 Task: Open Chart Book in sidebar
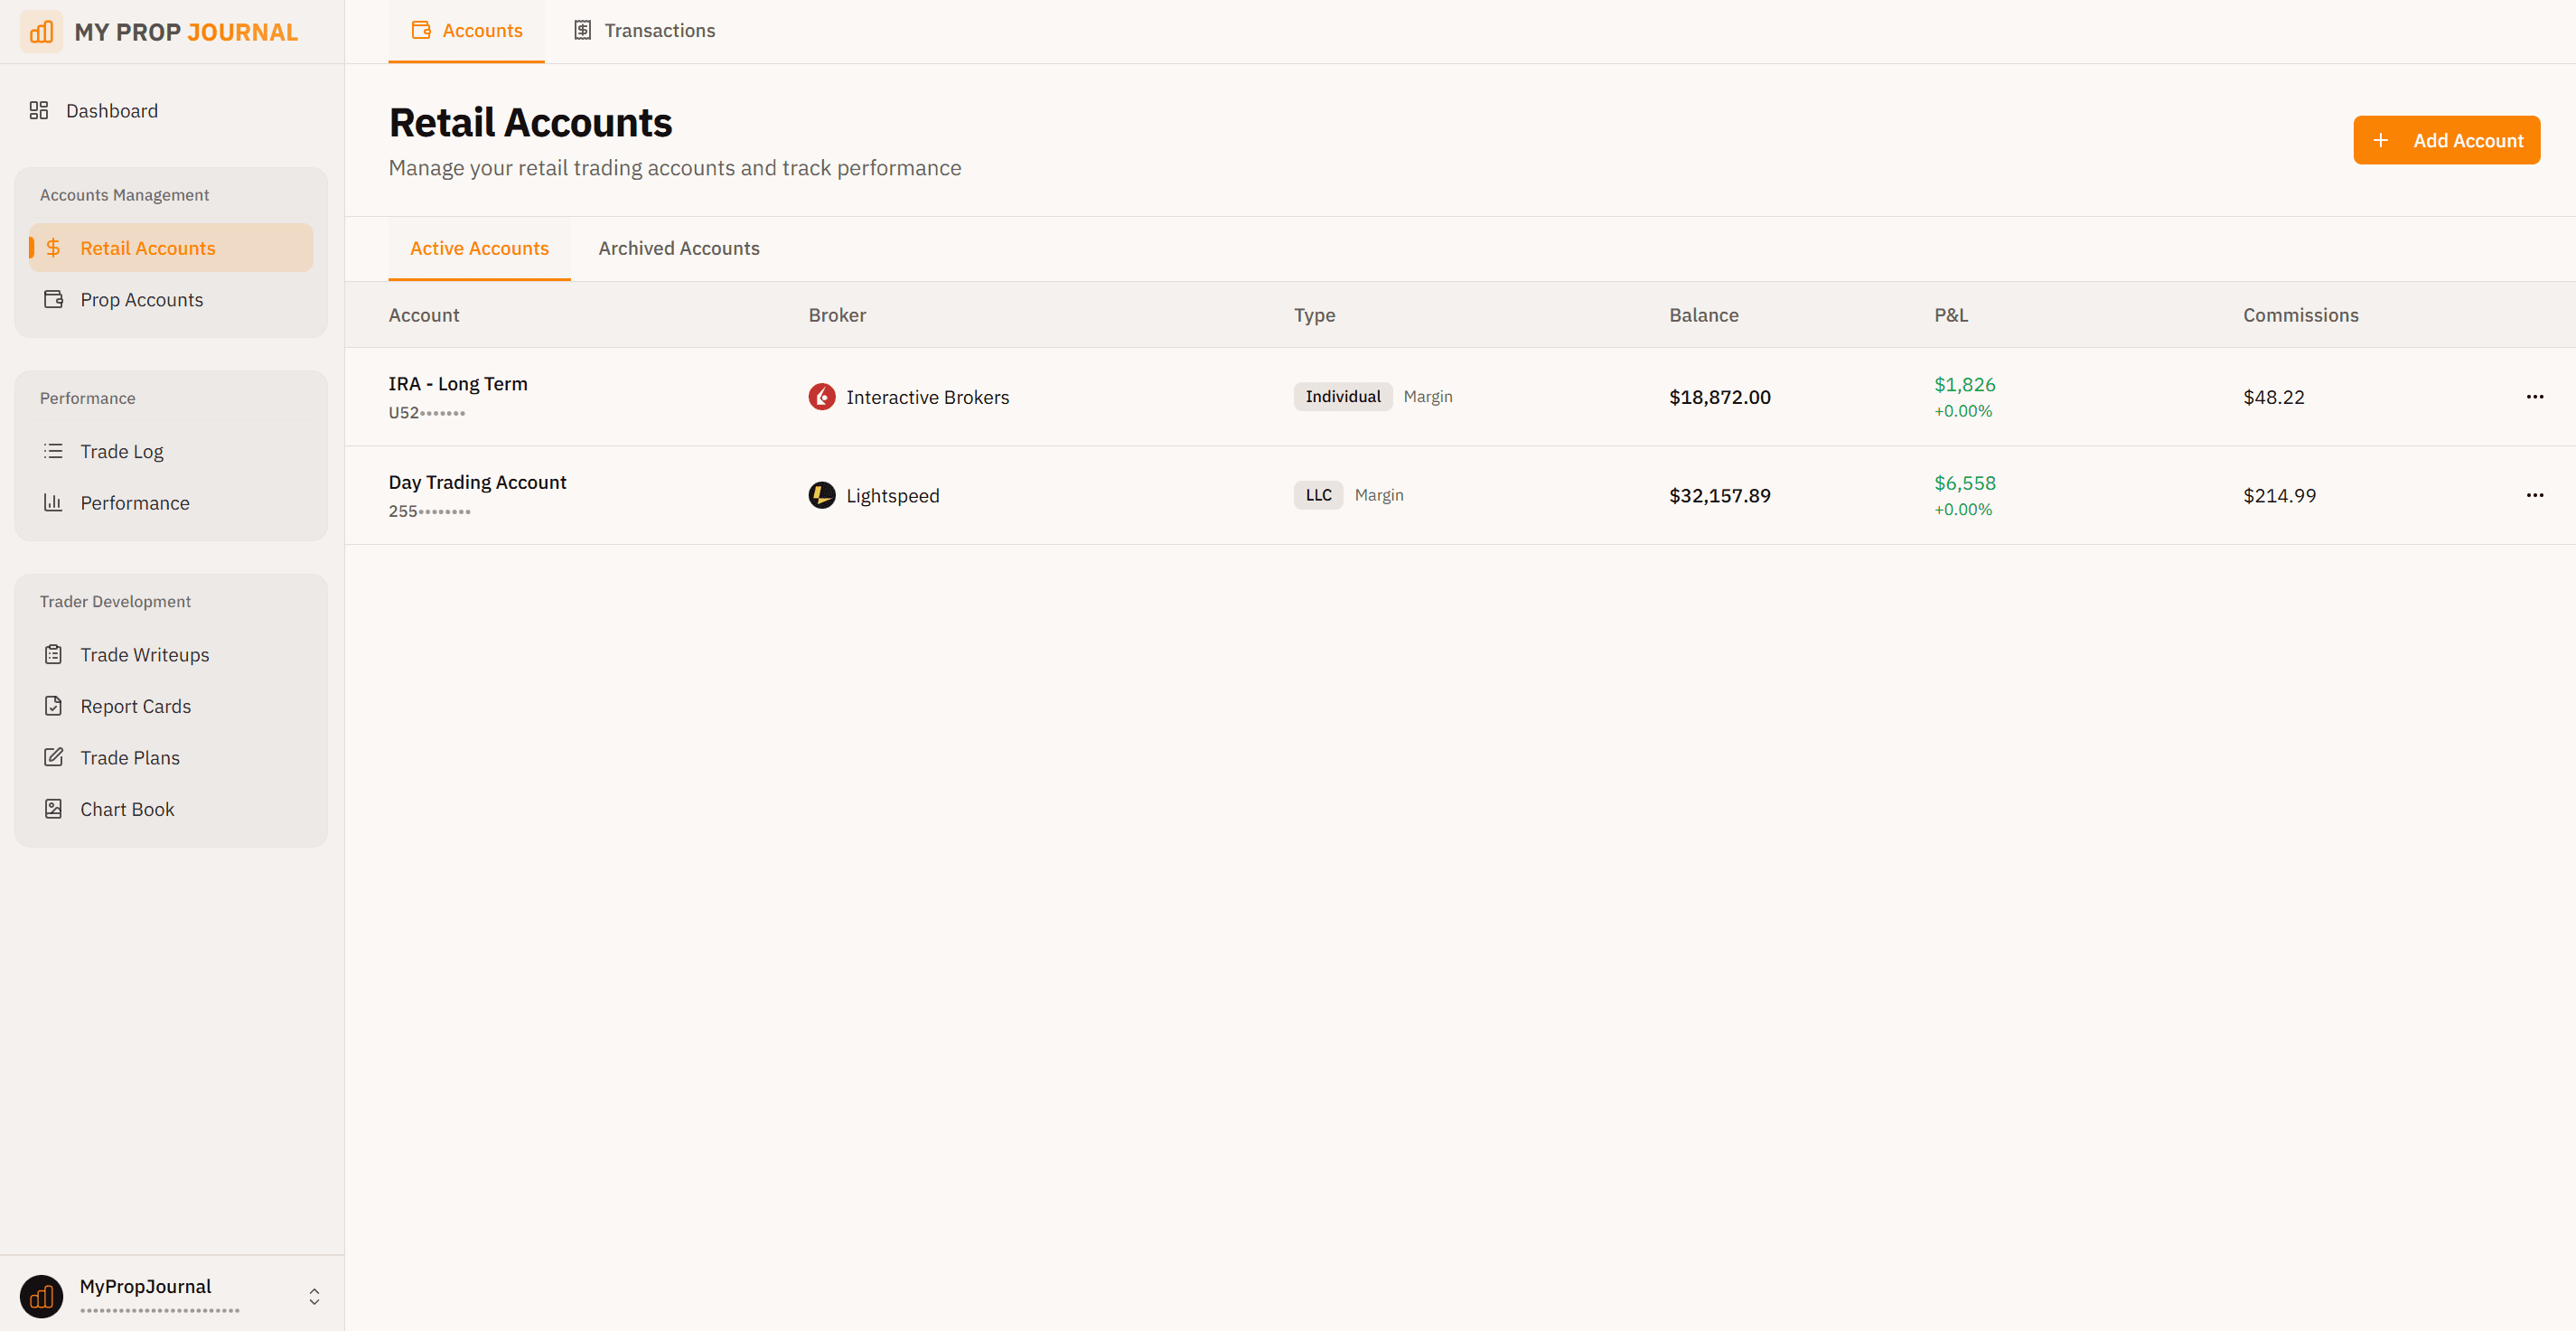tap(172, 809)
